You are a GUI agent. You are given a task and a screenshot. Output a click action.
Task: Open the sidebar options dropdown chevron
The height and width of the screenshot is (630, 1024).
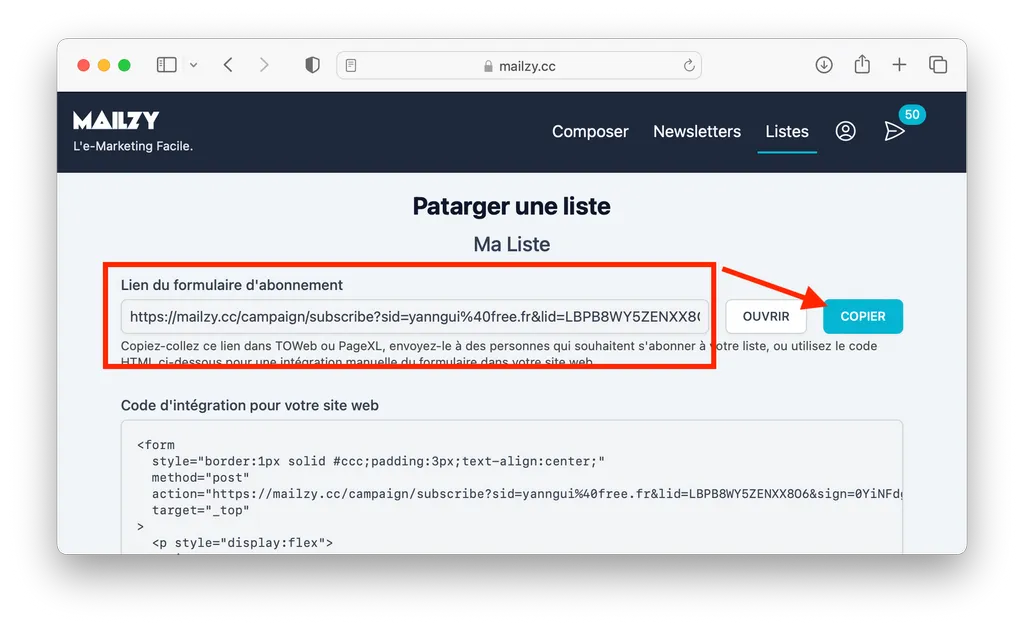click(x=193, y=65)
